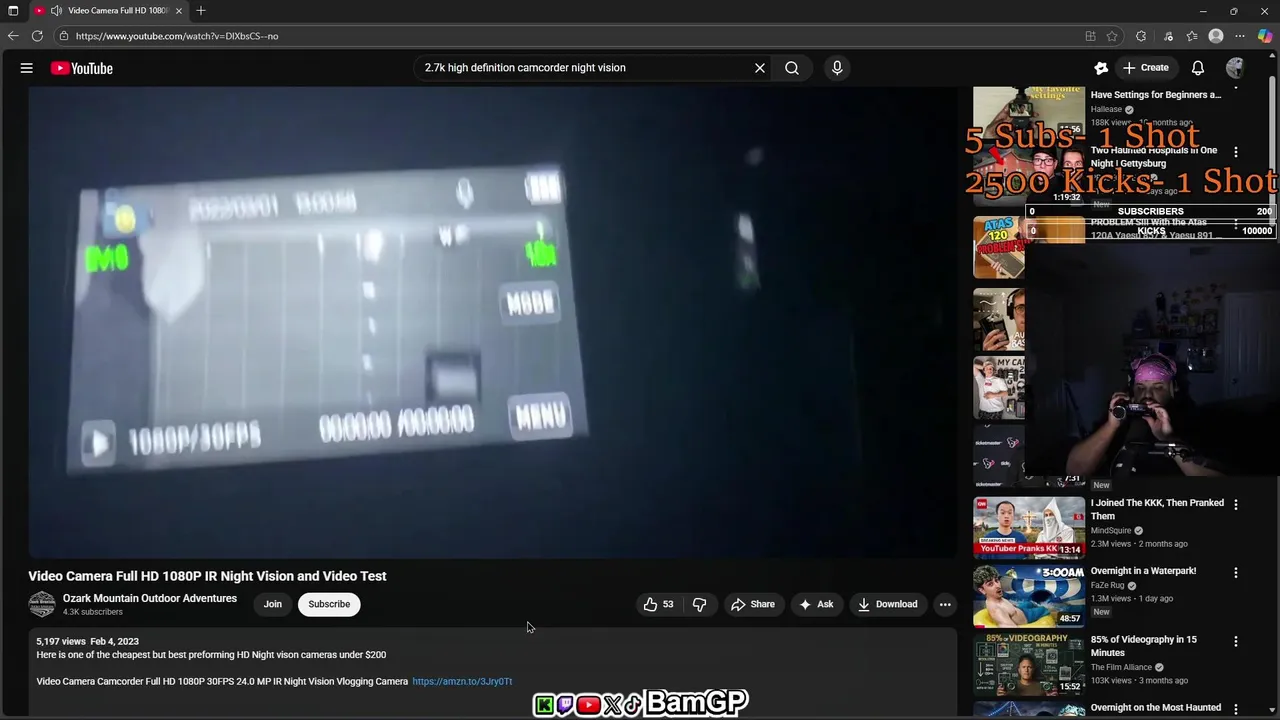Open options for 85% of Videography video
This screenshot has height=720, width=1280.
(1236, 641)
